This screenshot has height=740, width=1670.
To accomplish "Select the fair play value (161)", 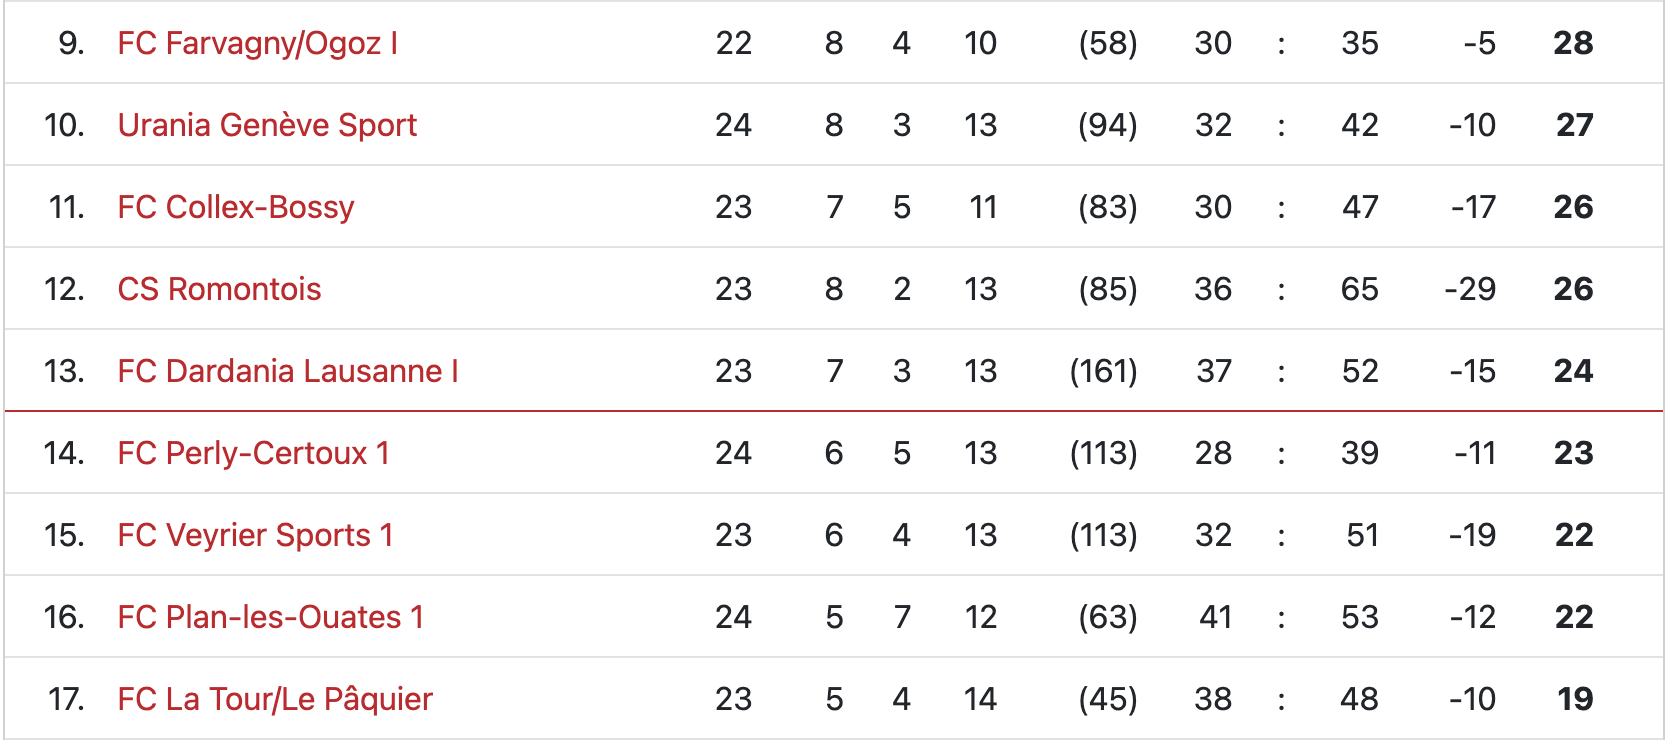I will click(1104, 371).
